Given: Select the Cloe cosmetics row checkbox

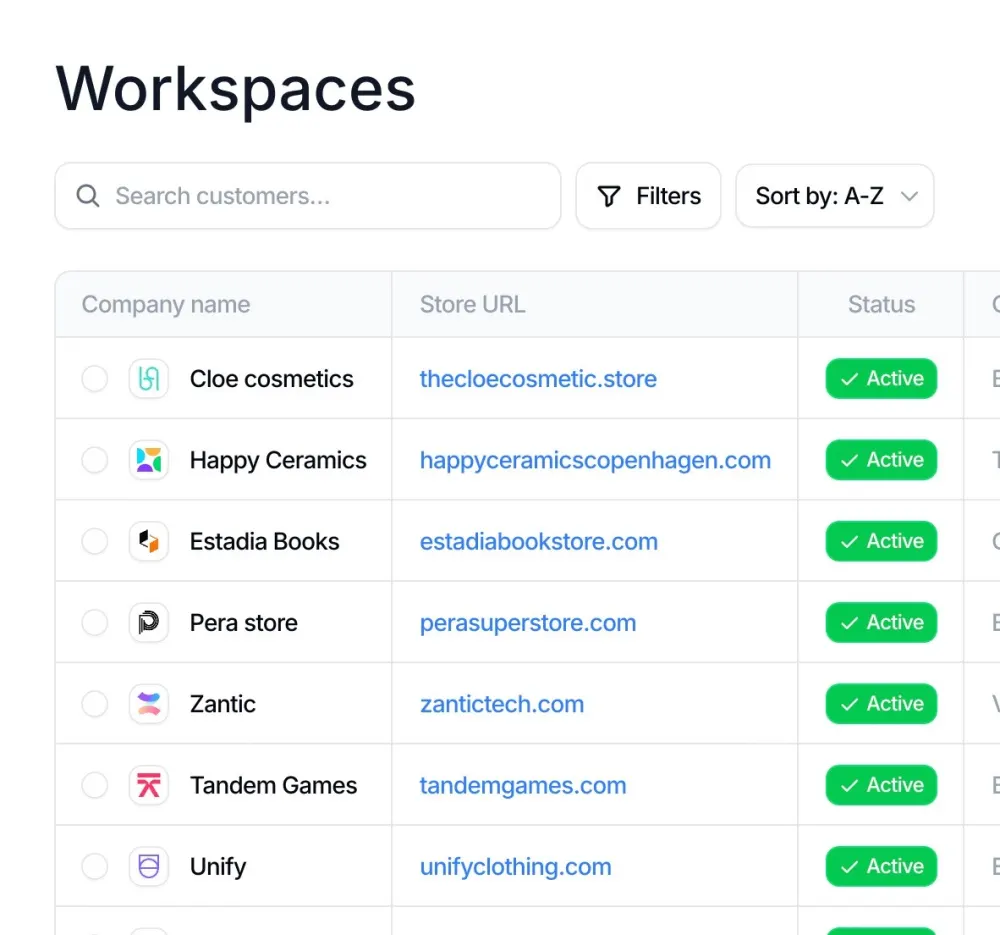Looking at the screenshot, I should click(94, 379).
